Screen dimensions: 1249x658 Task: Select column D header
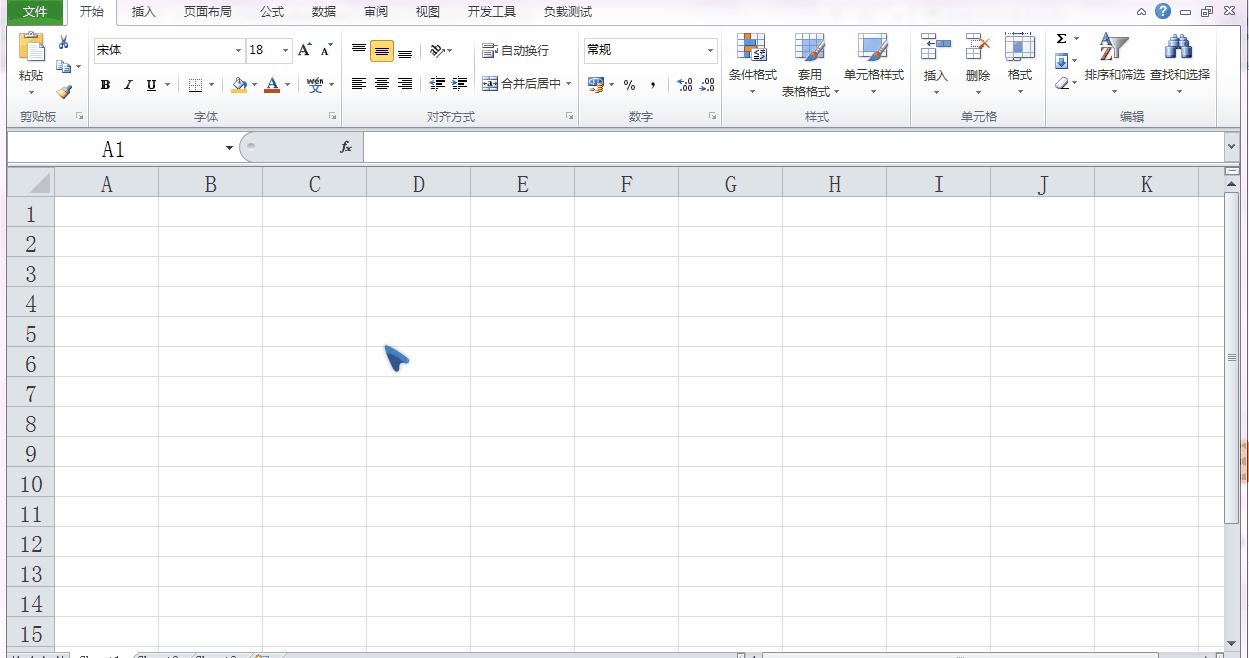[x=418, y=183]
